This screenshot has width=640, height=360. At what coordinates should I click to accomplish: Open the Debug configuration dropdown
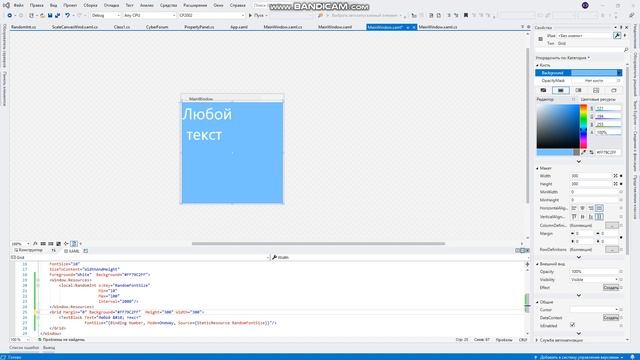[x=105, y=16]
